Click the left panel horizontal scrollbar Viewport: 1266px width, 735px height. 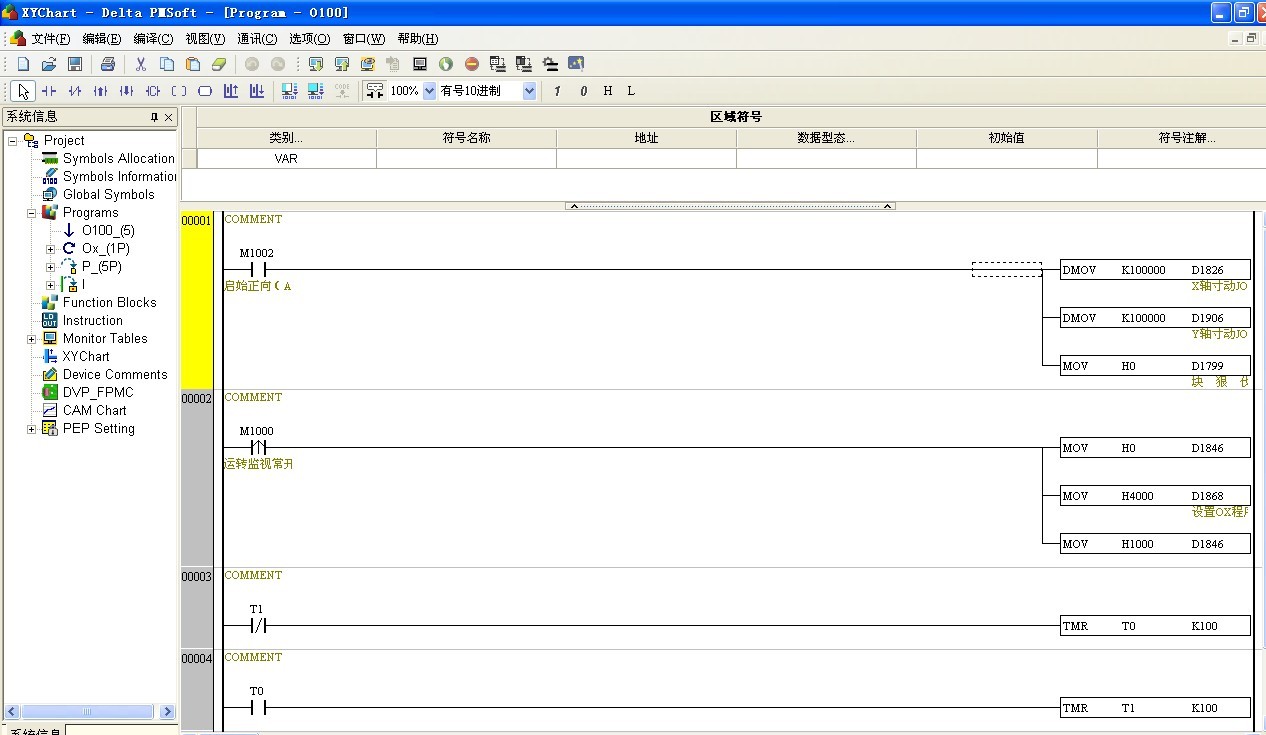click(88, 712)
